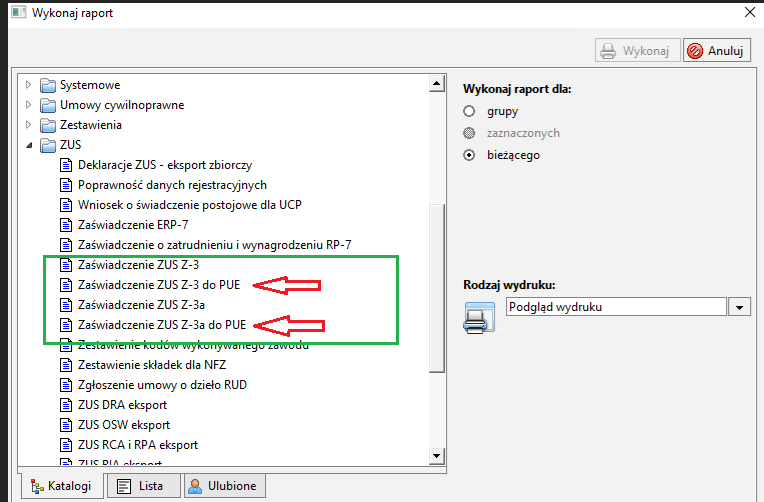Select the grupy radio option
Screen dimensions: 764x502
point(469,111)
